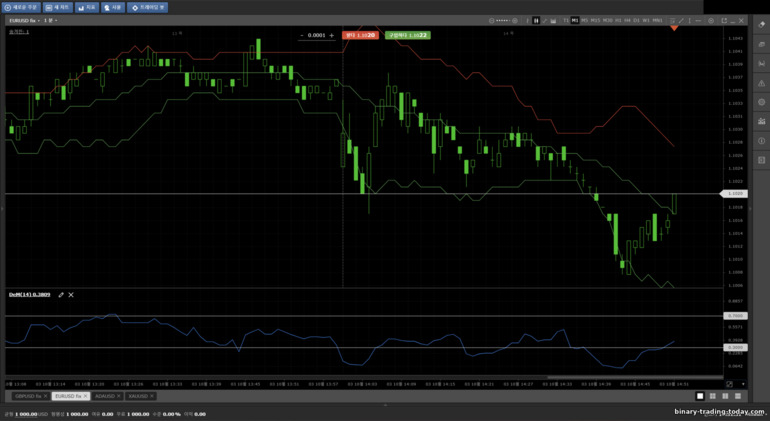
Task: Select the side-by-side columns layout icon
Action: [725, 396]
